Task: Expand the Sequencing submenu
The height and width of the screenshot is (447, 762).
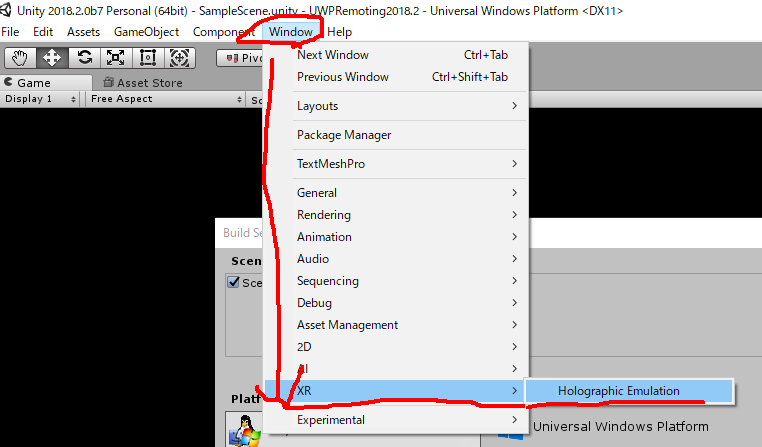Action: click(x=395, y=281)
